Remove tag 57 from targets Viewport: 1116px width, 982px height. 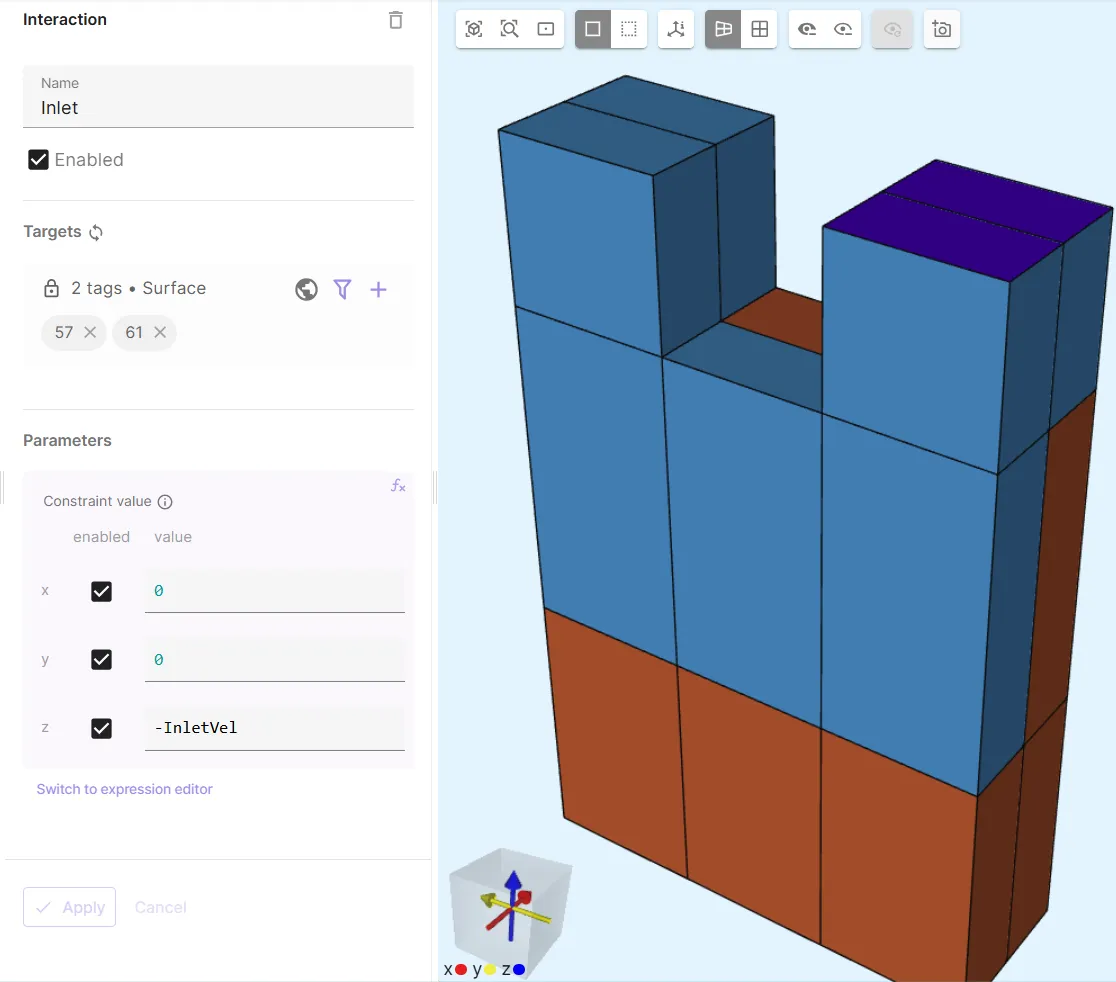click(90, 332)
